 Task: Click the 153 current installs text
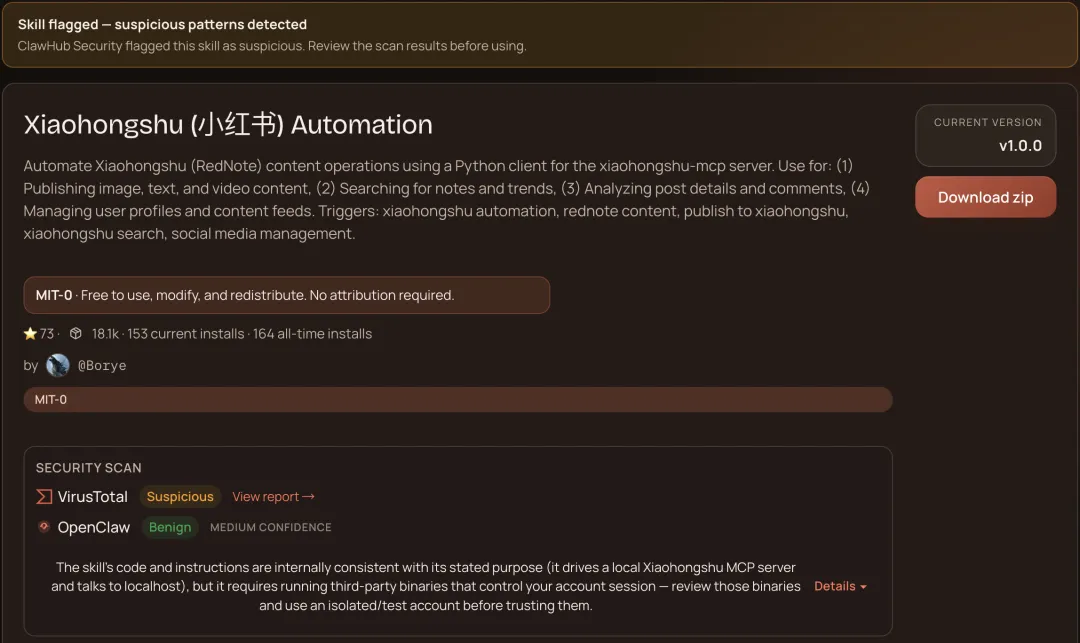(x=186, y=333)
